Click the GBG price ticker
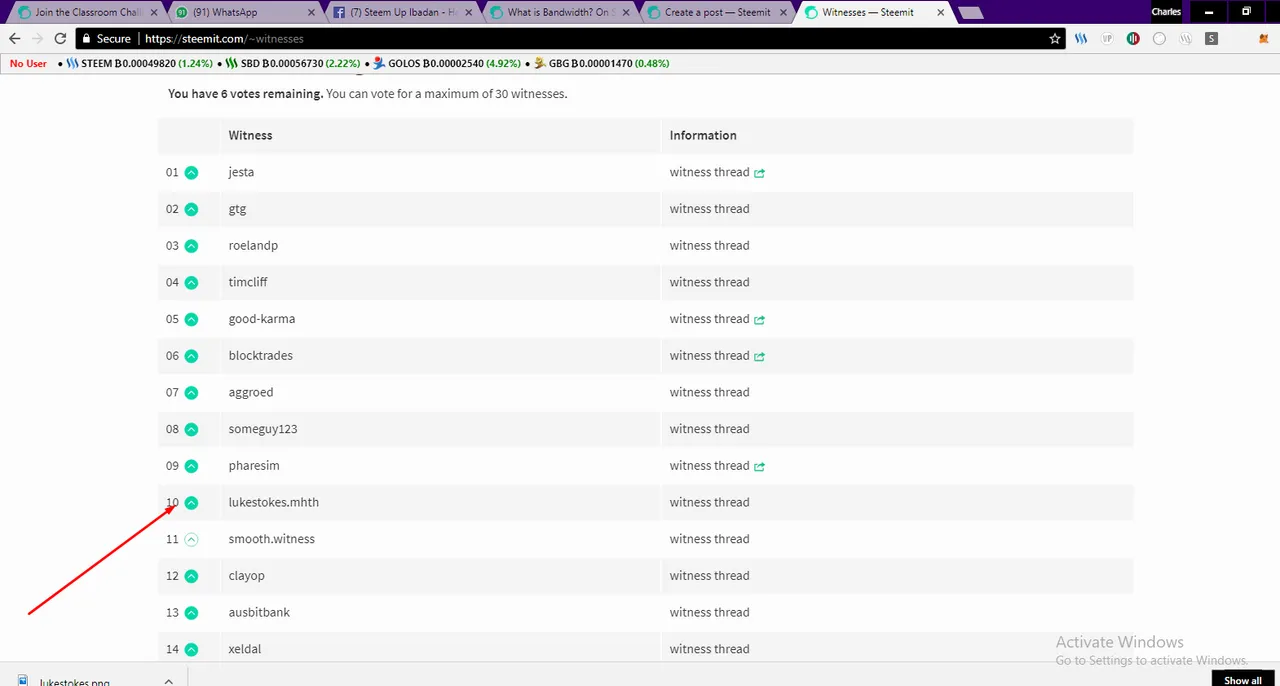Viewport: 1280px width, 686px height. pyautogui.click(x=601, y=63)
